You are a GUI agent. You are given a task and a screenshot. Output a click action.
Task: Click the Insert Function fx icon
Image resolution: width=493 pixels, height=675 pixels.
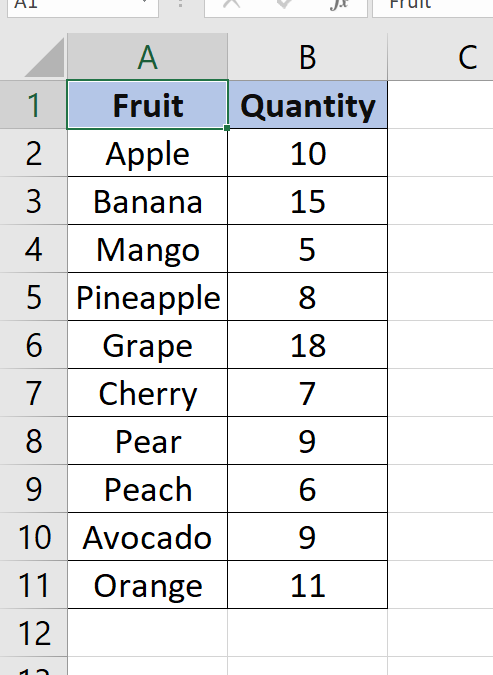coord(339,4)
